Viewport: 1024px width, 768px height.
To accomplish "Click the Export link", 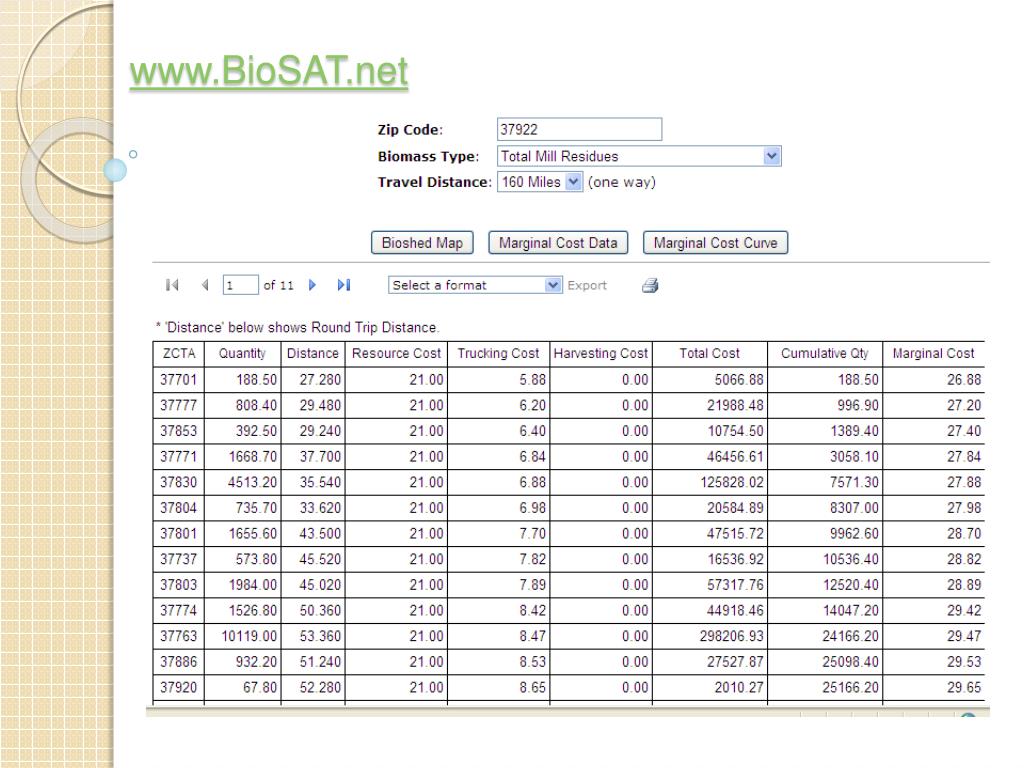I will (x=587, y=285).
